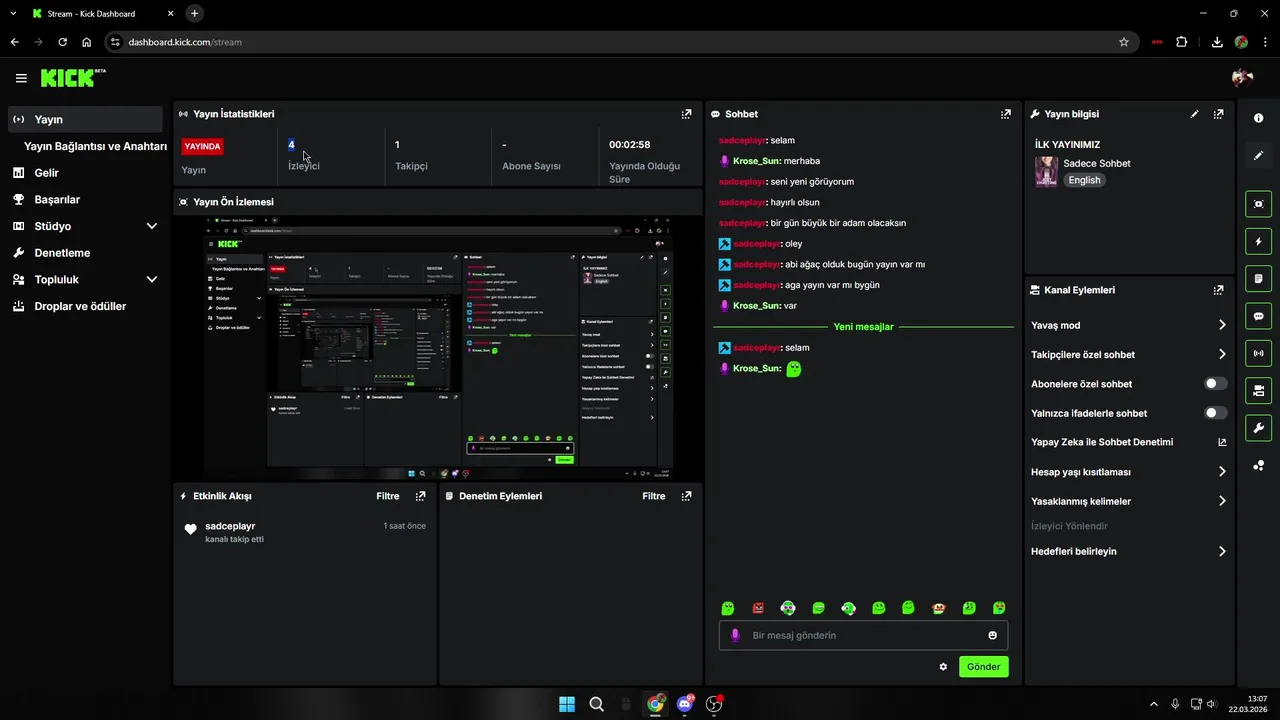Open chat settings gear next to Gönder
Viewport: 1280px width, 720px height.
[943, 667]
